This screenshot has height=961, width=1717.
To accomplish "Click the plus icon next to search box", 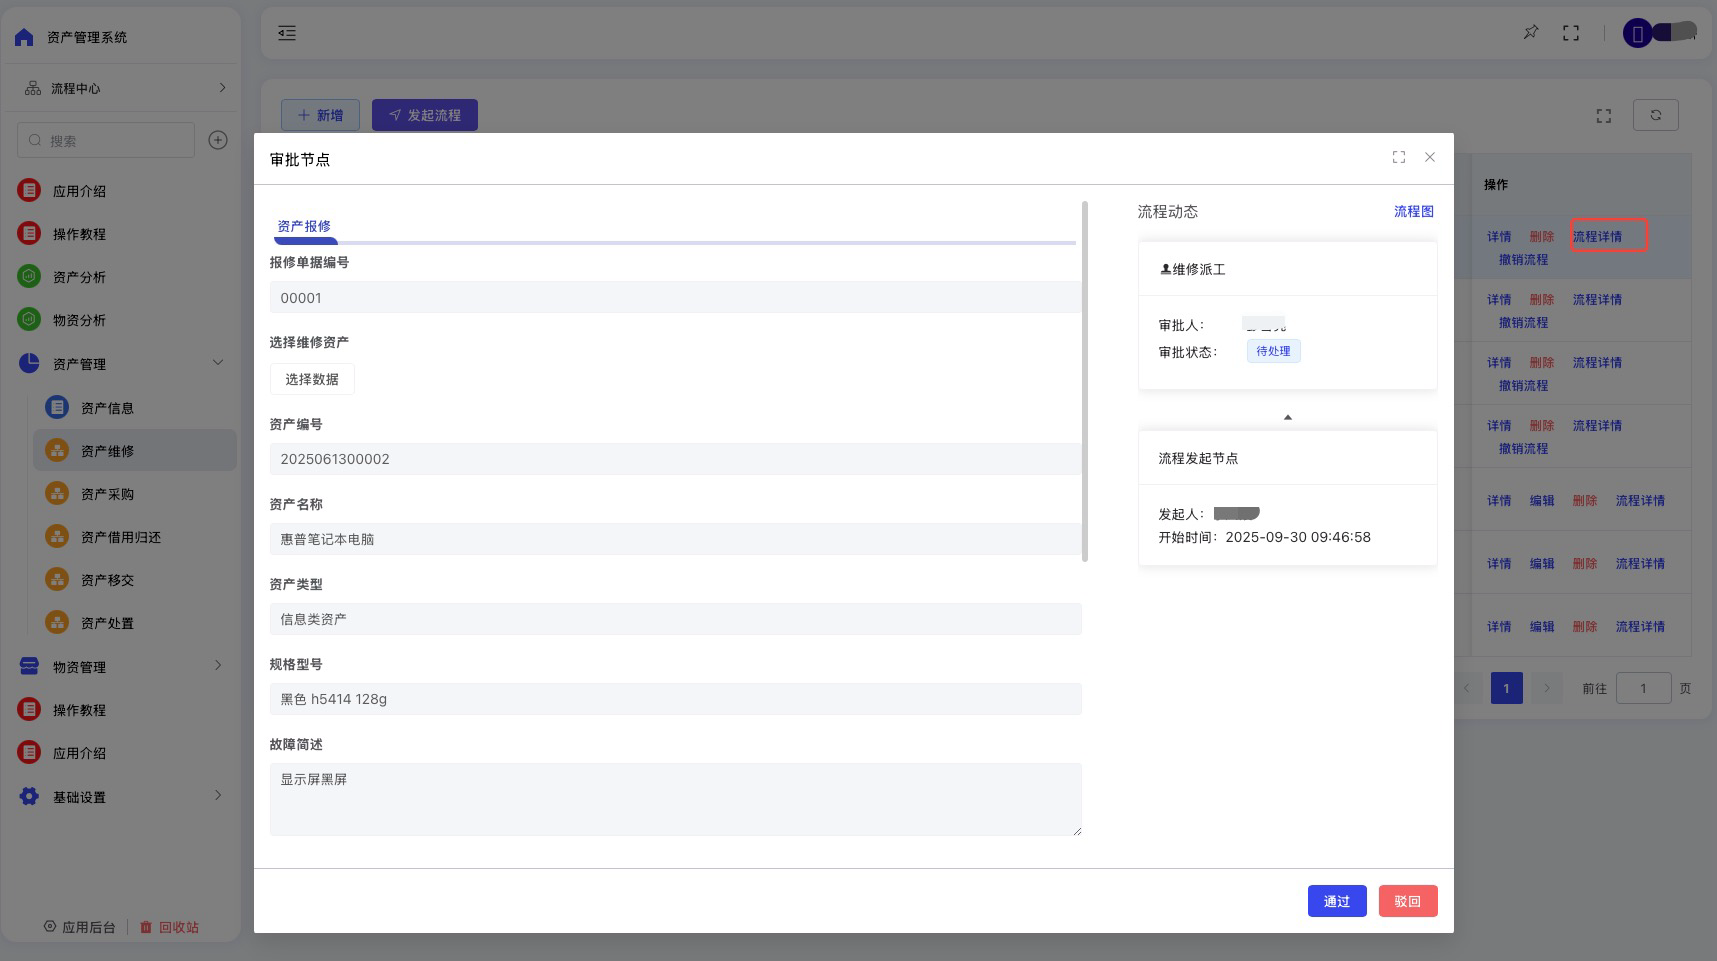I will point(218,140).
